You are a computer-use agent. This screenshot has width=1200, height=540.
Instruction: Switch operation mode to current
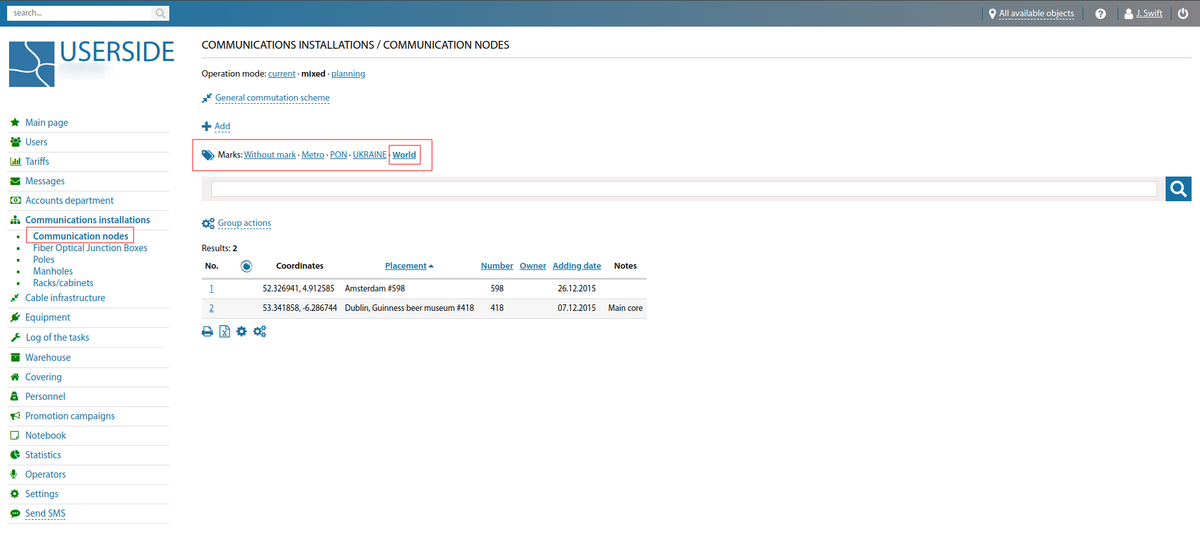tap(281, 74)
